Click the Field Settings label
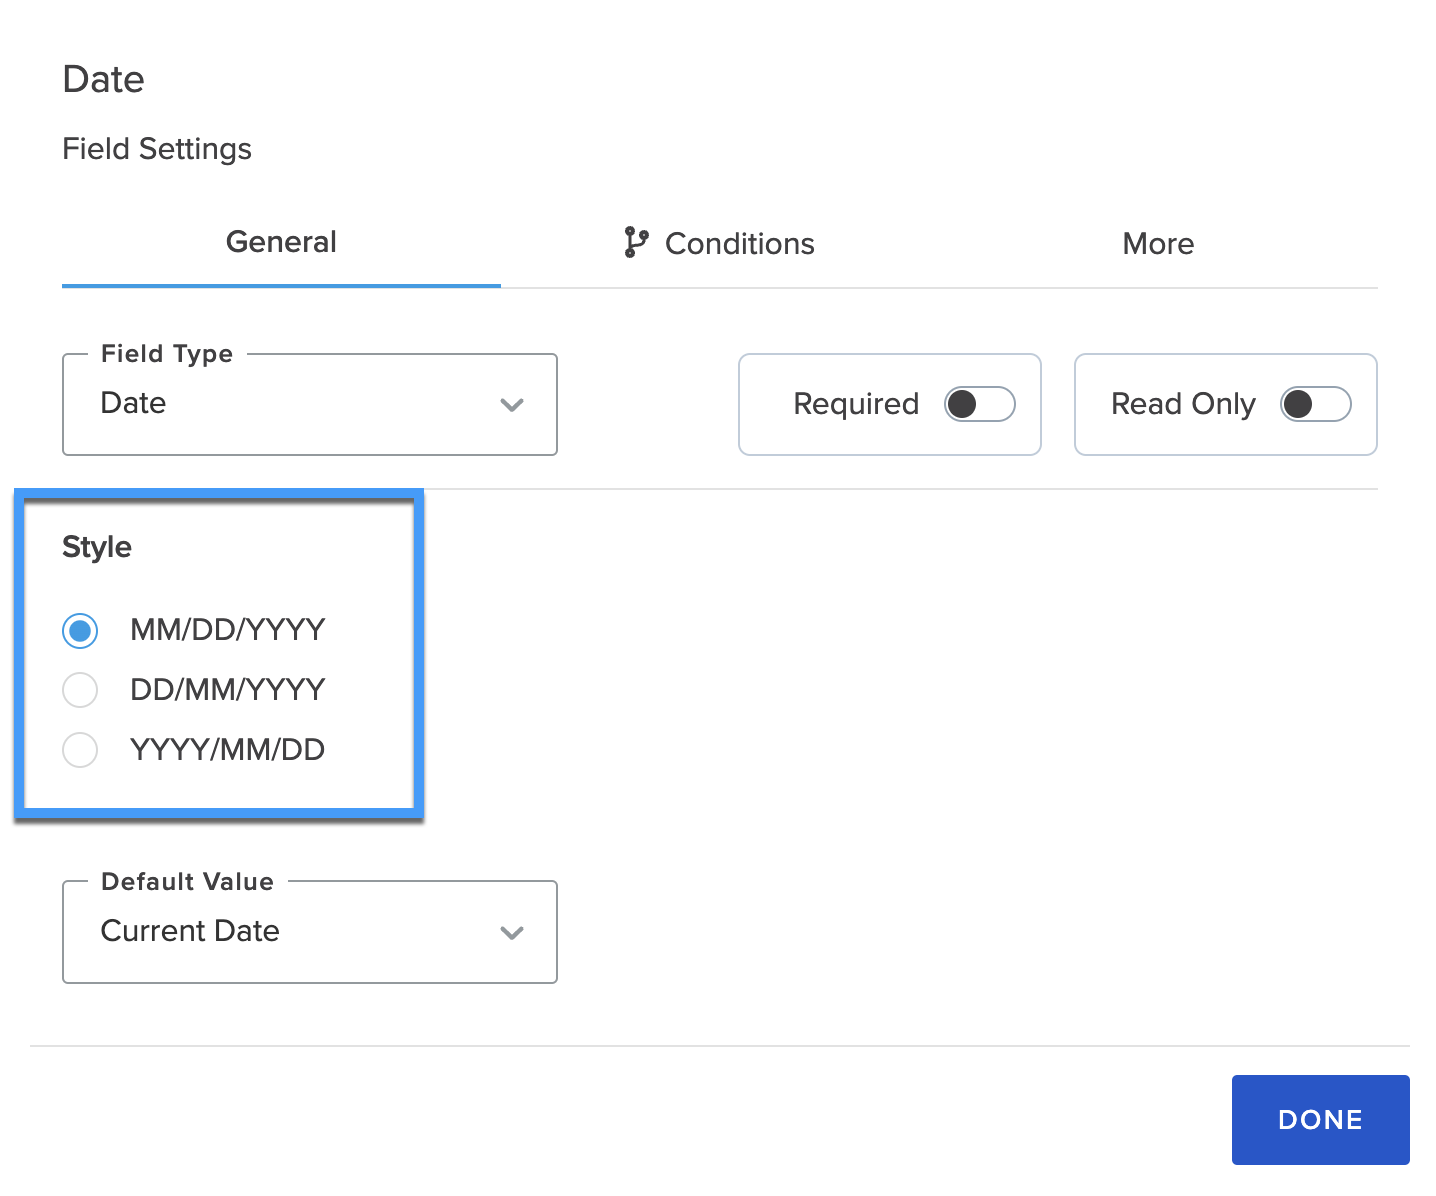The height and width of the screenshot is (1196, 1436). pos(157,148)
